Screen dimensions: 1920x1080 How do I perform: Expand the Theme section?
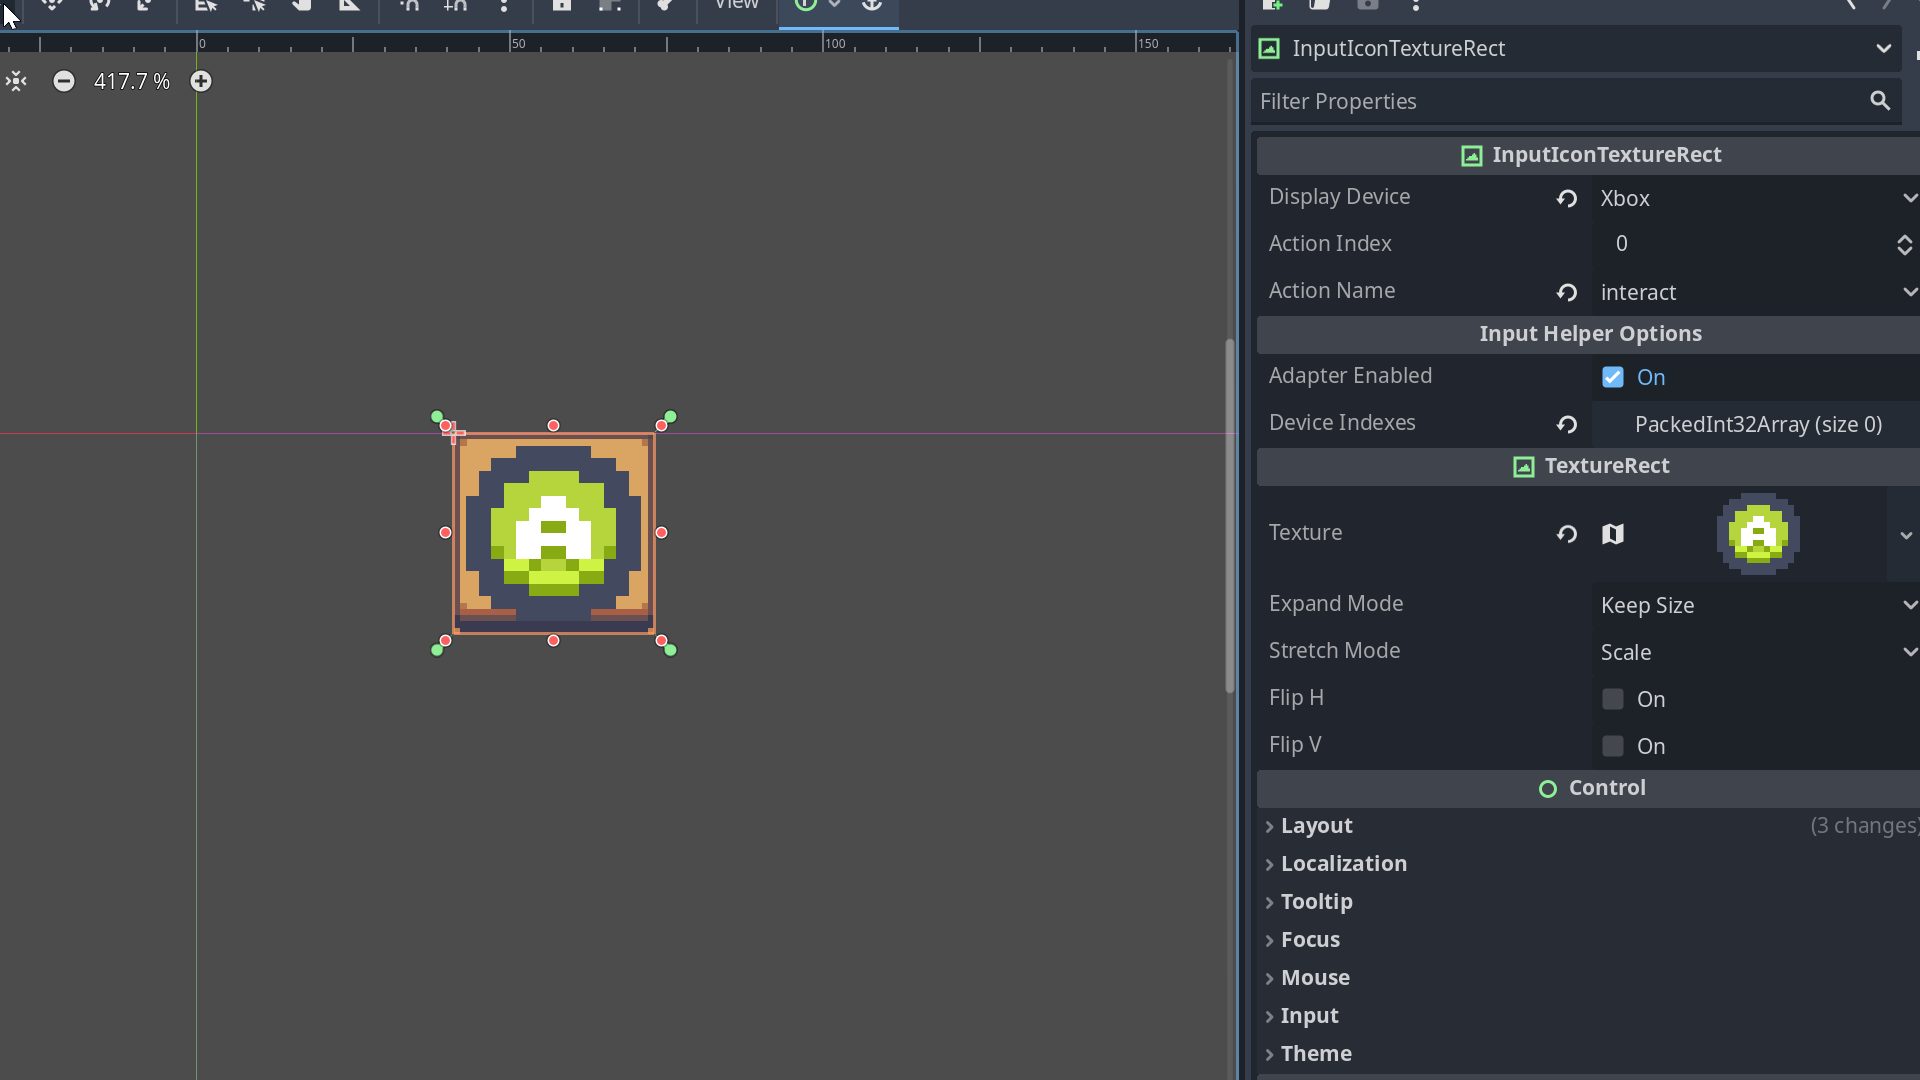click(x=1316, y=1054)
